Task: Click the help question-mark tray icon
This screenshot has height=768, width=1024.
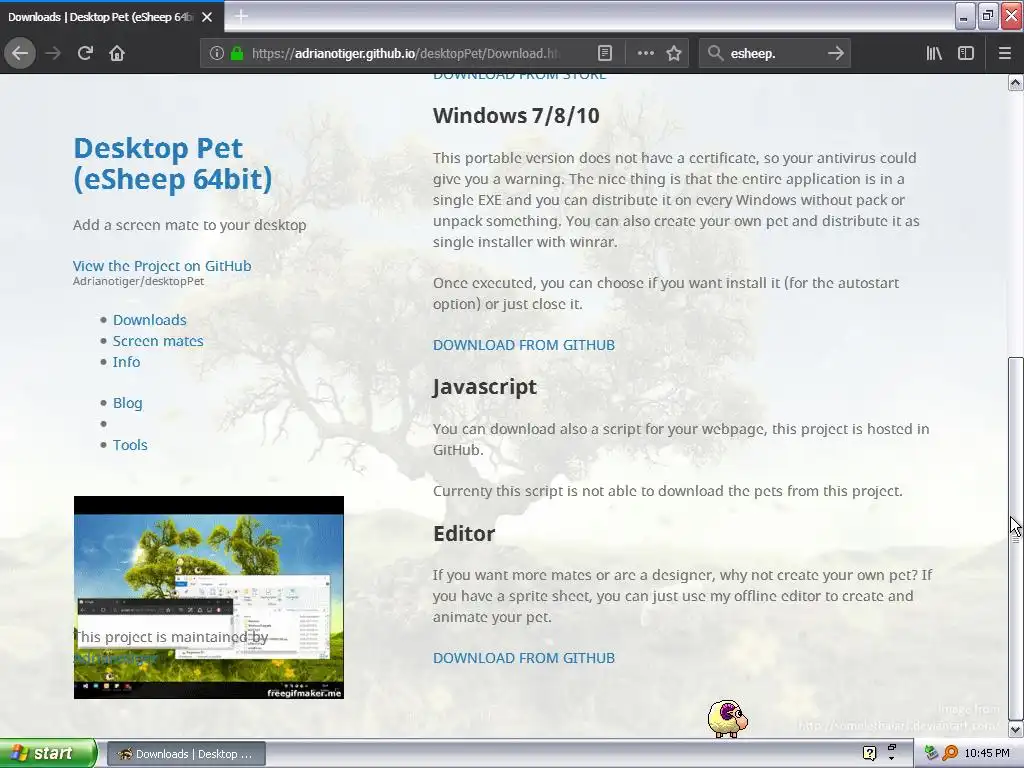Action: click(869, 753)
